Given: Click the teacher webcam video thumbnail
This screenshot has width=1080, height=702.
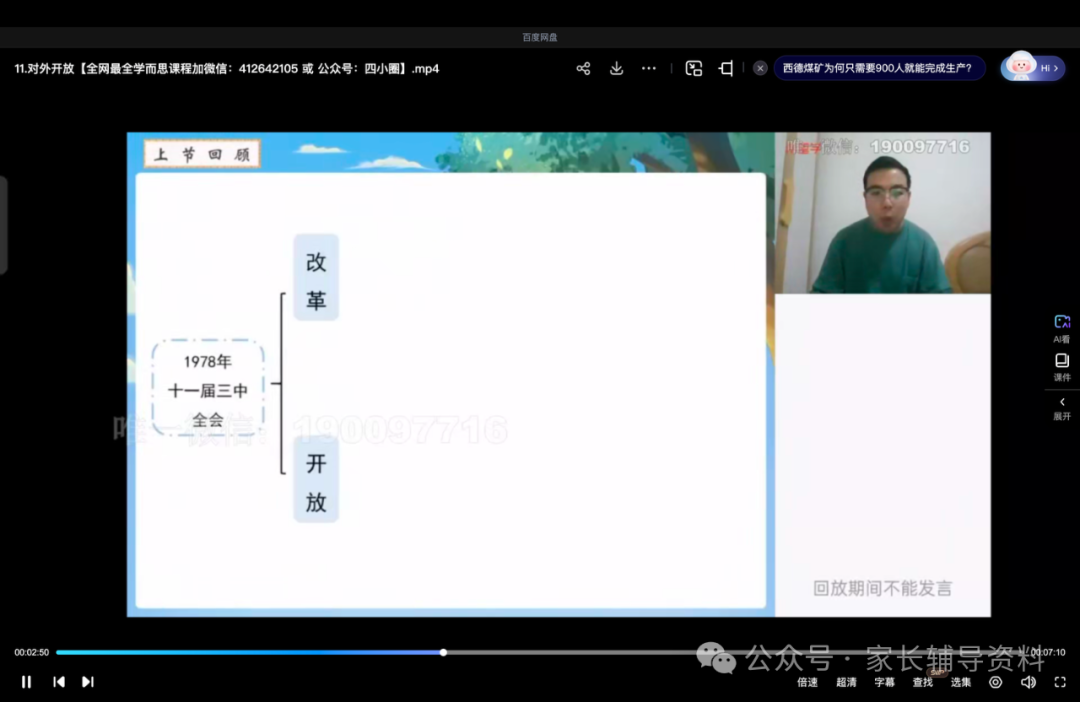Looking at the screenshot, I should 883,213.
